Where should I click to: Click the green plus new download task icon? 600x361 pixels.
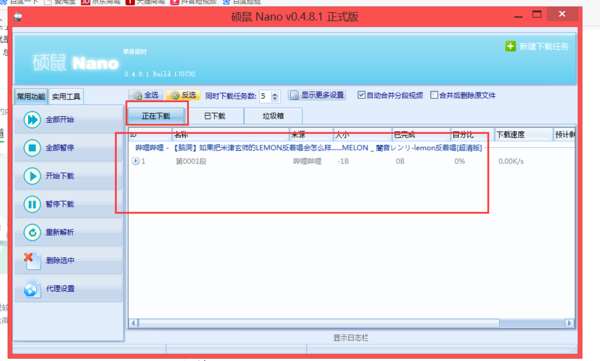pyautogui.click(x=510, y=47)
